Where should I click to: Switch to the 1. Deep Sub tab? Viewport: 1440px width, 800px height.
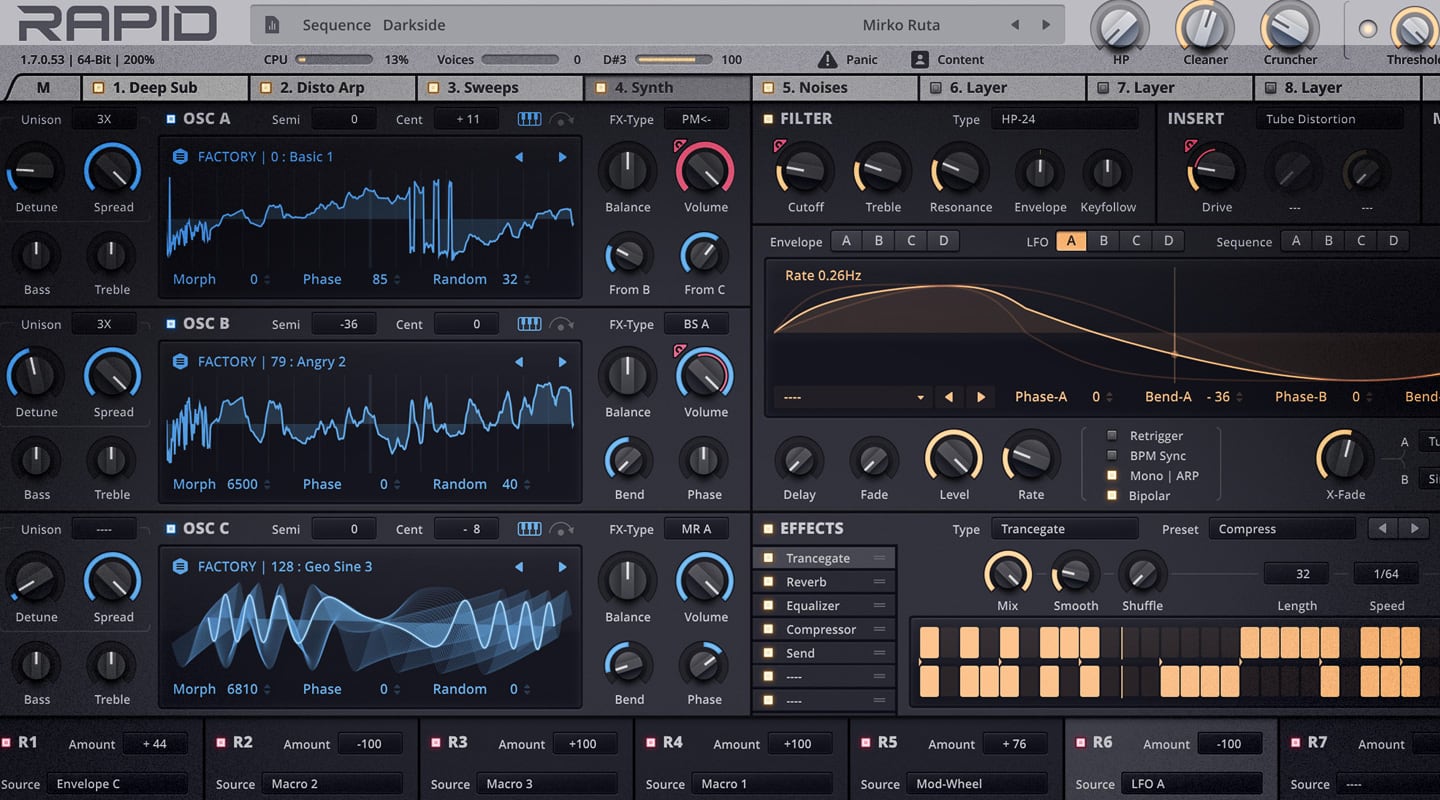tap(165, 88)
